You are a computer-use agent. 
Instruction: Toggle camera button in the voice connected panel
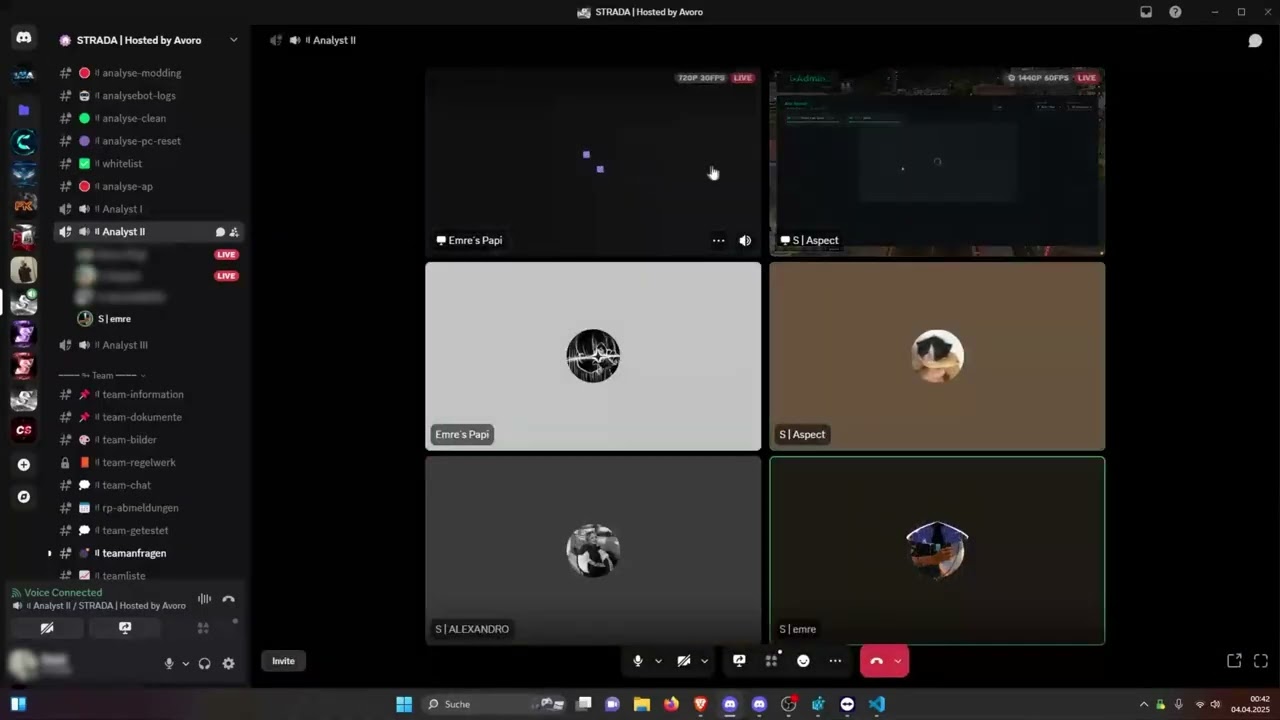[x=47, y=628]
